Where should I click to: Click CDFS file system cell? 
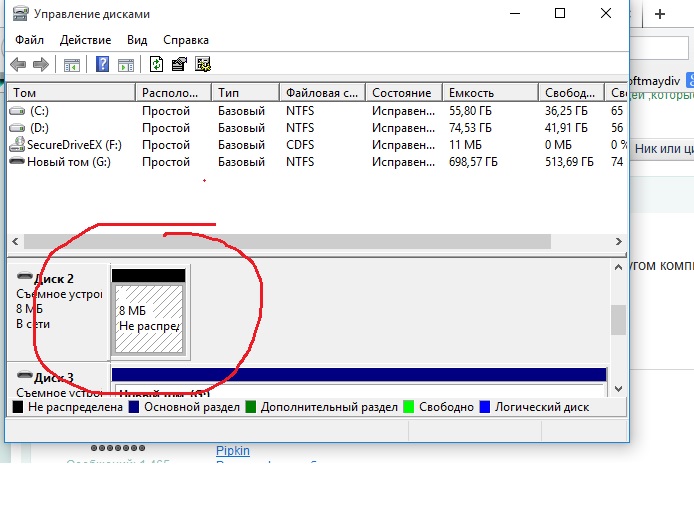[x=300, y=145]
